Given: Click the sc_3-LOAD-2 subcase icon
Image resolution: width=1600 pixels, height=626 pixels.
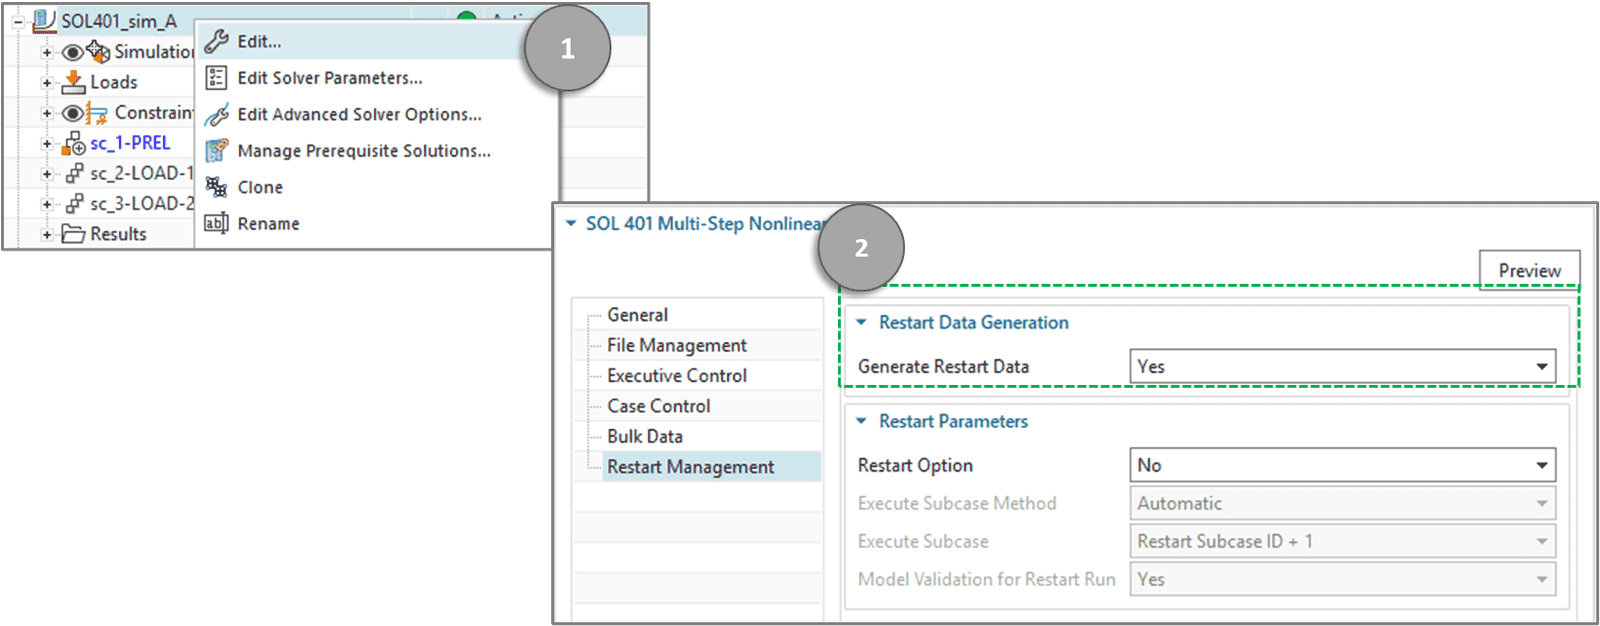Looking at the screenshot, I should (75, 204).
